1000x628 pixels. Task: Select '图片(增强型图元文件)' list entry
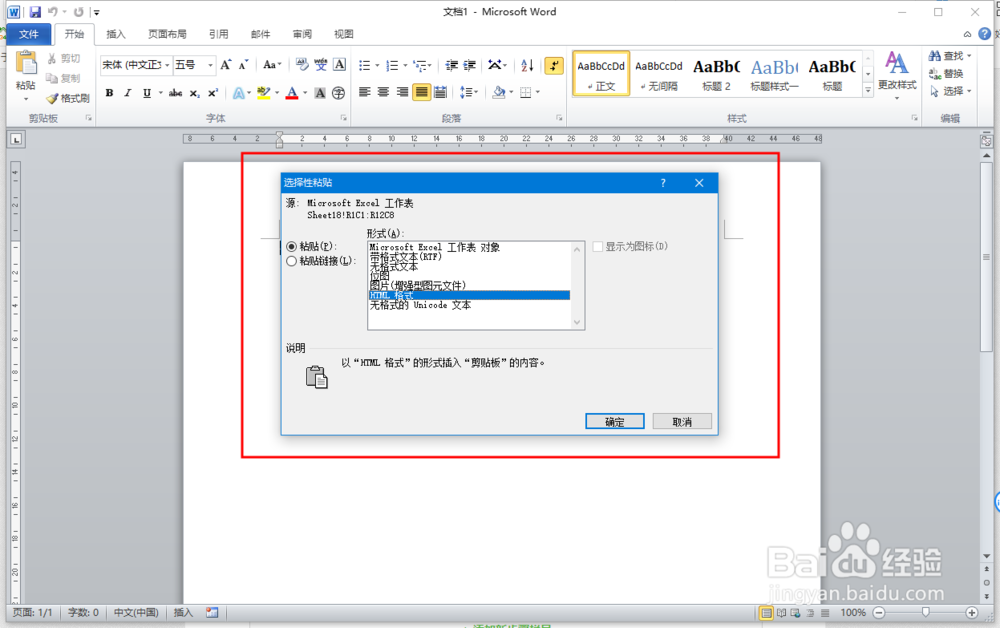469,286
